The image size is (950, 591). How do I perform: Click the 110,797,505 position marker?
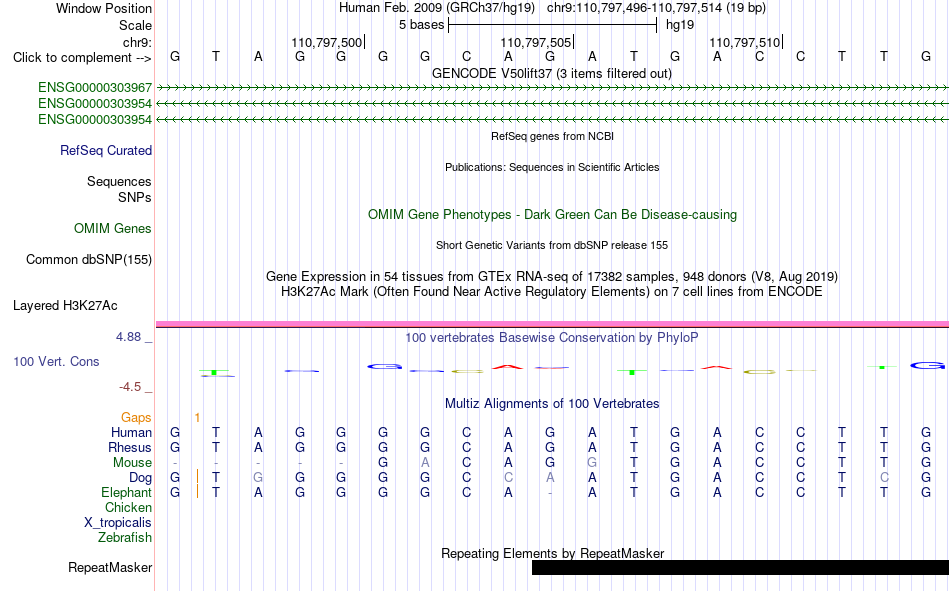[x=537, y=42]
